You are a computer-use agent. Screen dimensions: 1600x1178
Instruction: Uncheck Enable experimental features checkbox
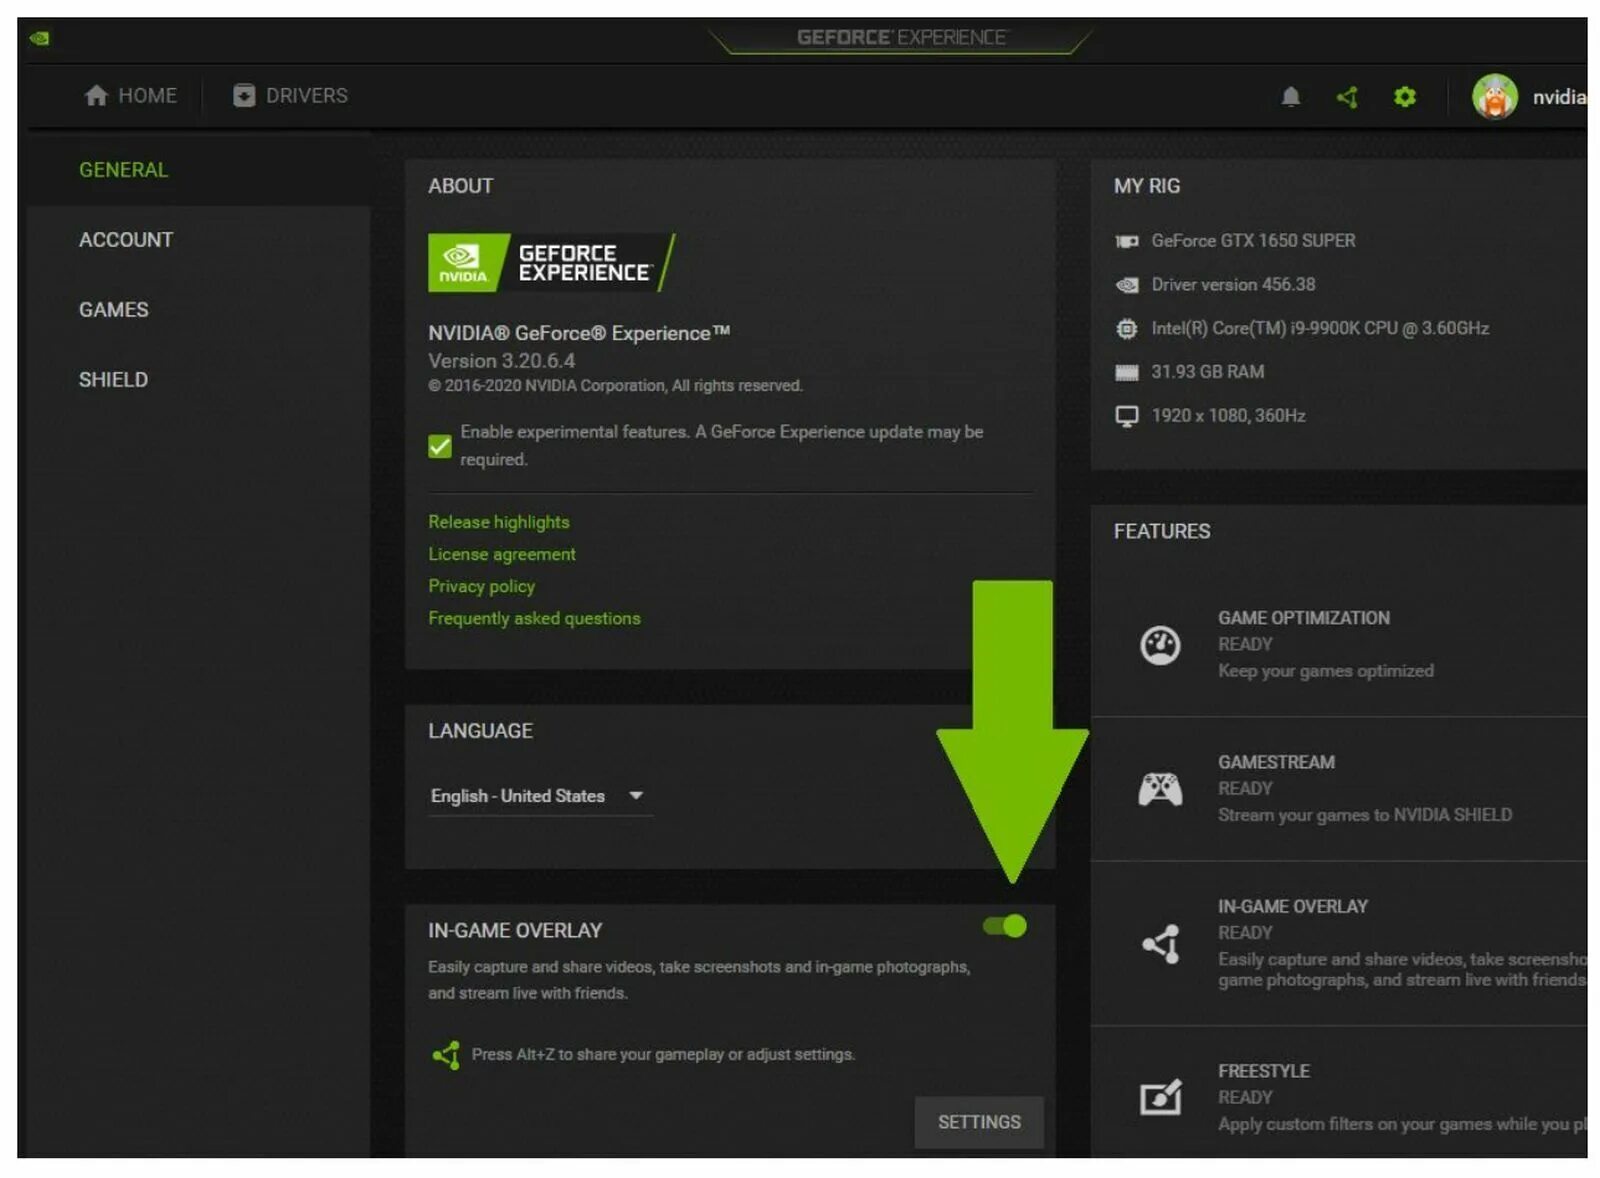pyautogui.click(x=439, y=446)
